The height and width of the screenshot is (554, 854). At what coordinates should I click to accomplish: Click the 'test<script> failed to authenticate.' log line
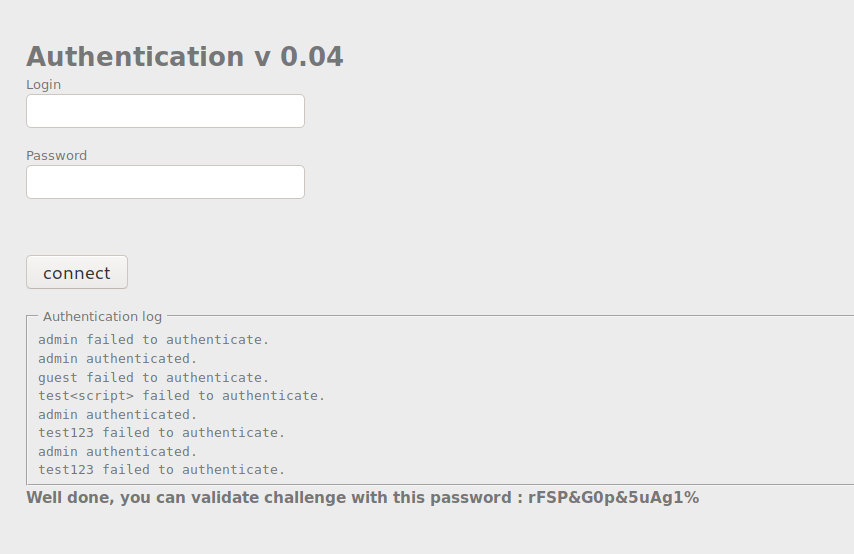click(181, 396)
